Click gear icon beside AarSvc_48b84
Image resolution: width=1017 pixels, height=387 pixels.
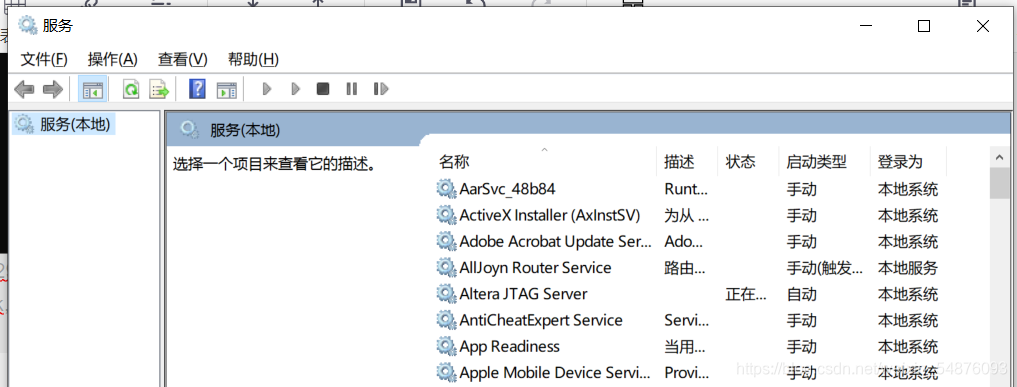pyautogui.click(x=446, y=189)
